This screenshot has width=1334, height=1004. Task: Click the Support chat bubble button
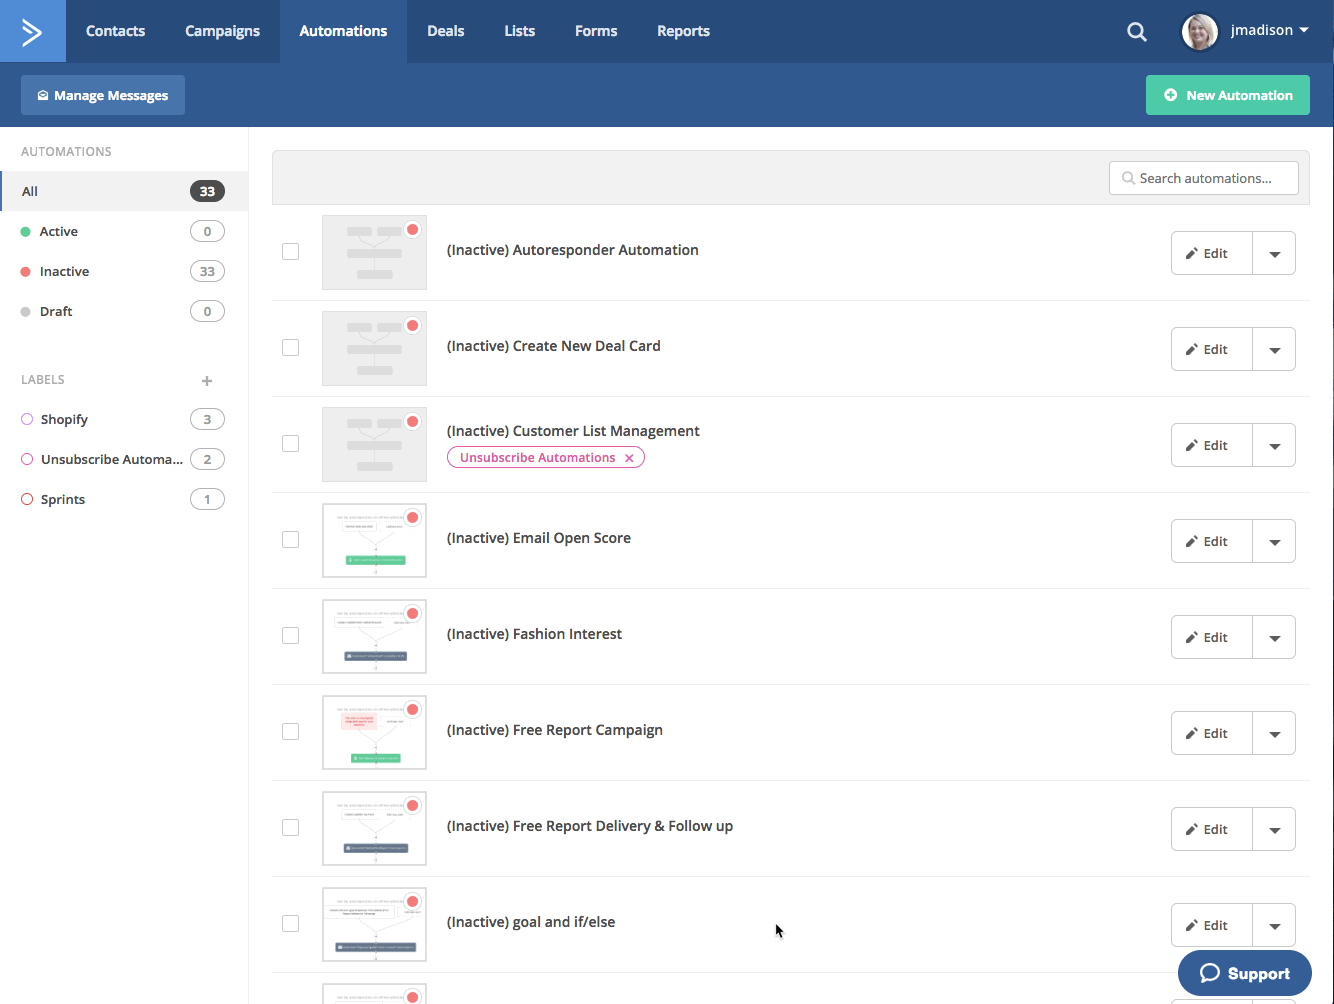[1245, 973]
